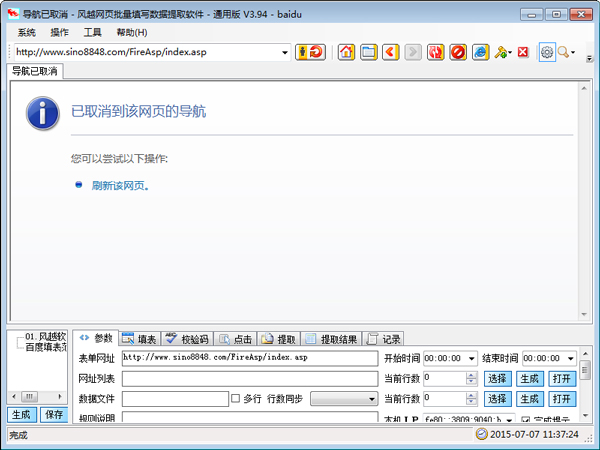Viewport: 600px width, 450px height.
Task: Click the 刷新该网页 link
Action: [120, 185]
